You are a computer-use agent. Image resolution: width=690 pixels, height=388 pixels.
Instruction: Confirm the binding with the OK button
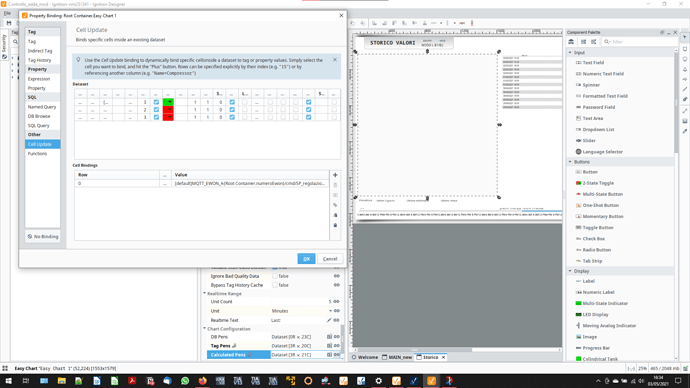click(x=306, y=259)
